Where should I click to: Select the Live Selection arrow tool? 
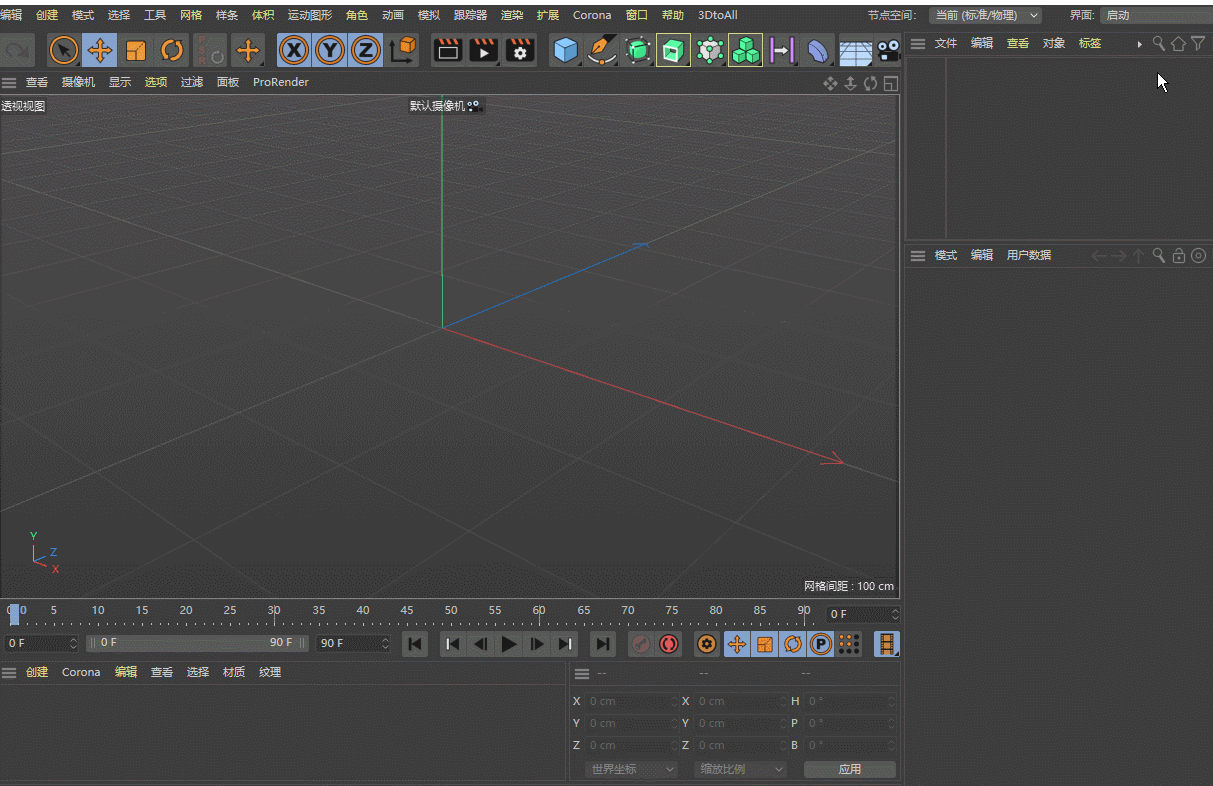[x=64, y=50]
